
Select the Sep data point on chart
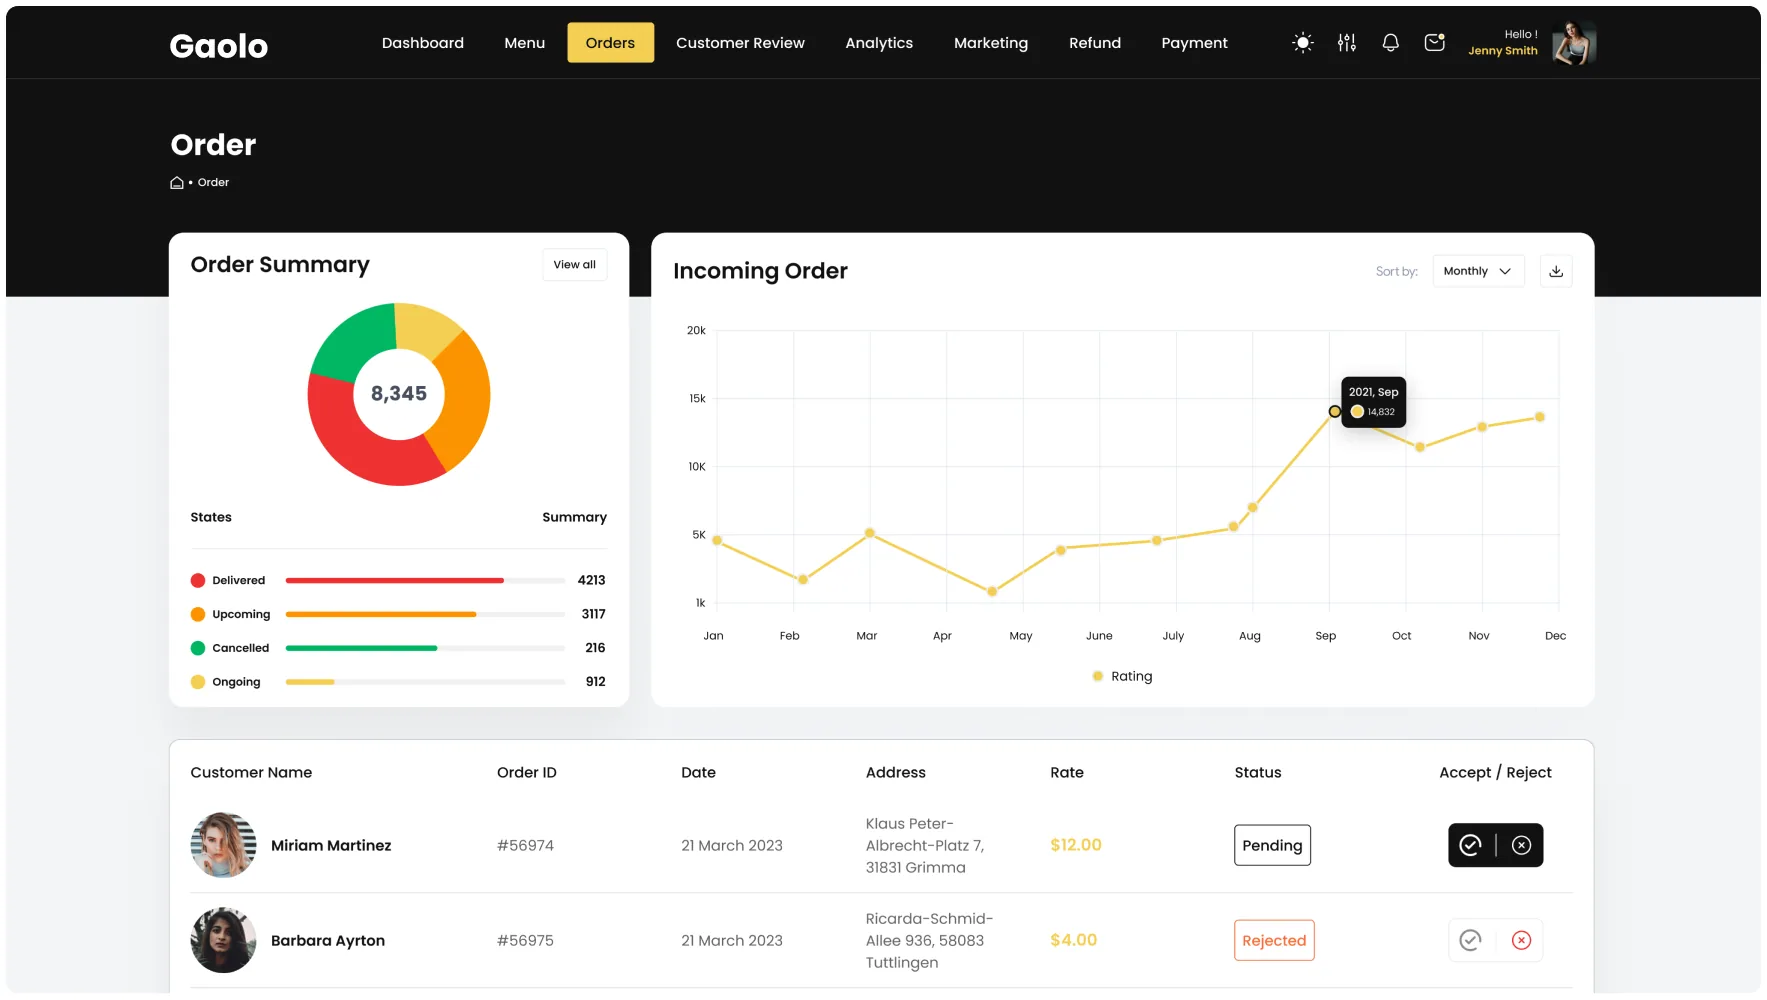pyautogui.click(x=1335, y=412)
